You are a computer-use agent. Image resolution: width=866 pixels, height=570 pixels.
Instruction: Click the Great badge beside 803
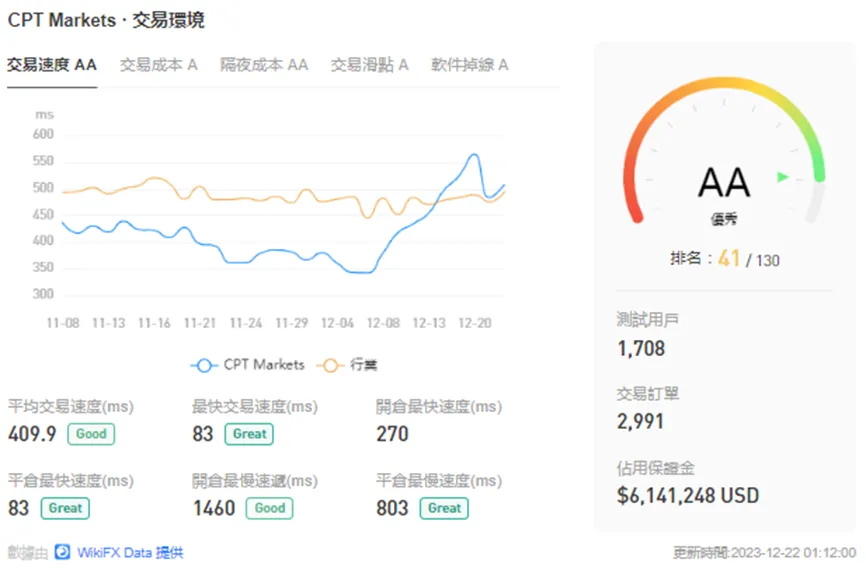coord(444,508)
